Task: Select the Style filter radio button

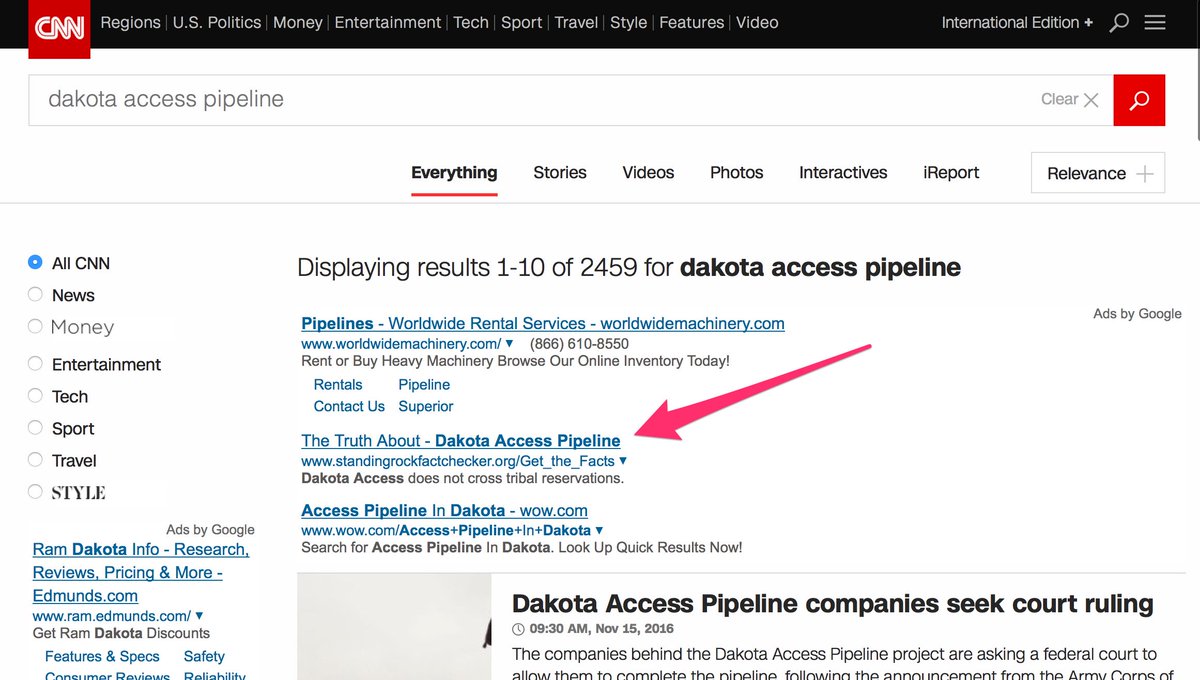Action: (35, 491)
